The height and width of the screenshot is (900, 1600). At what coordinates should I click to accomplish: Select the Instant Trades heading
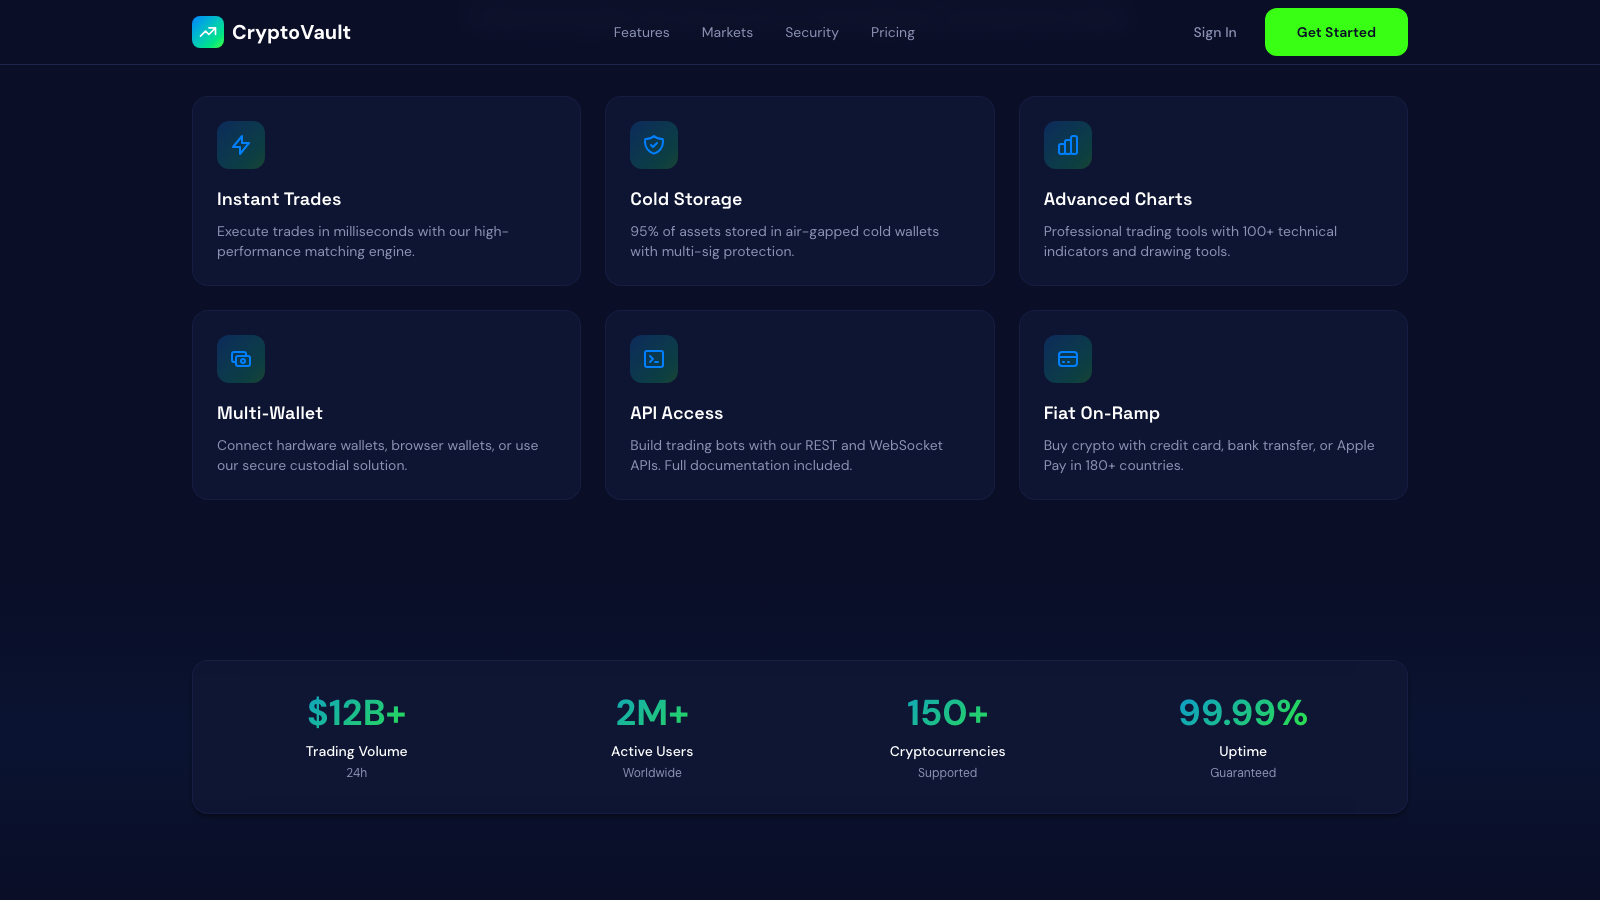click(x=279, y=199)
